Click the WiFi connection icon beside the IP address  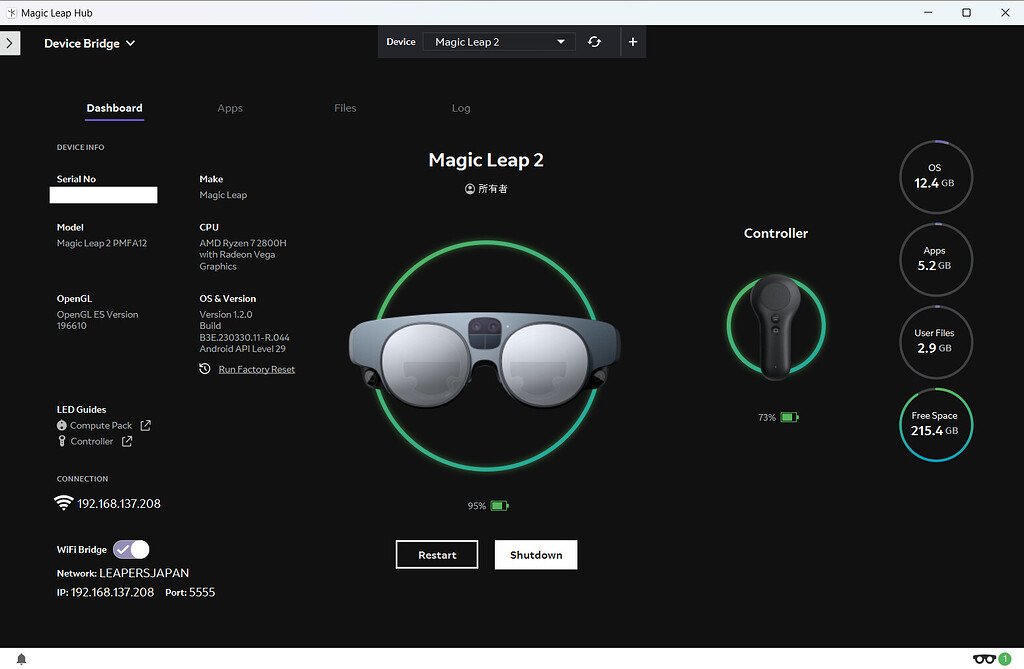(63, 503)
